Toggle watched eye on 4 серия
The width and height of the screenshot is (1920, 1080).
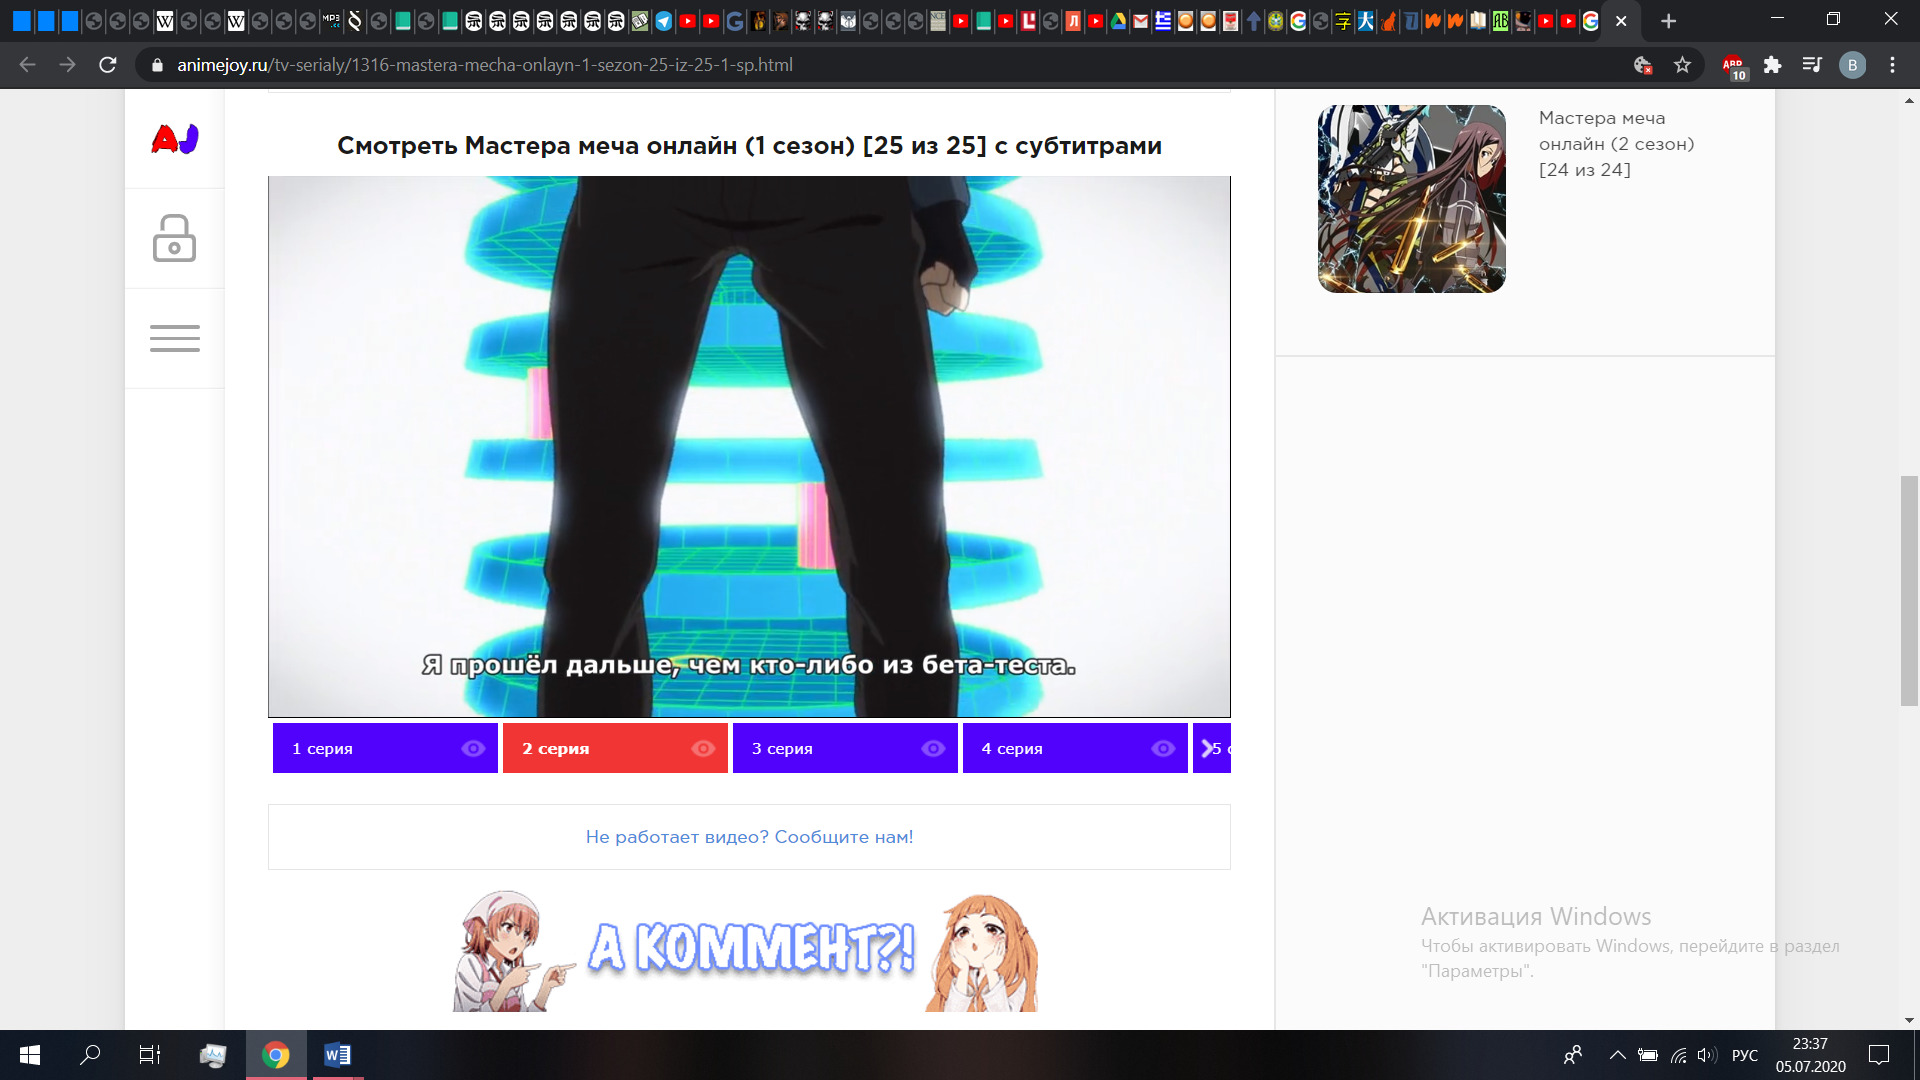1163,748
